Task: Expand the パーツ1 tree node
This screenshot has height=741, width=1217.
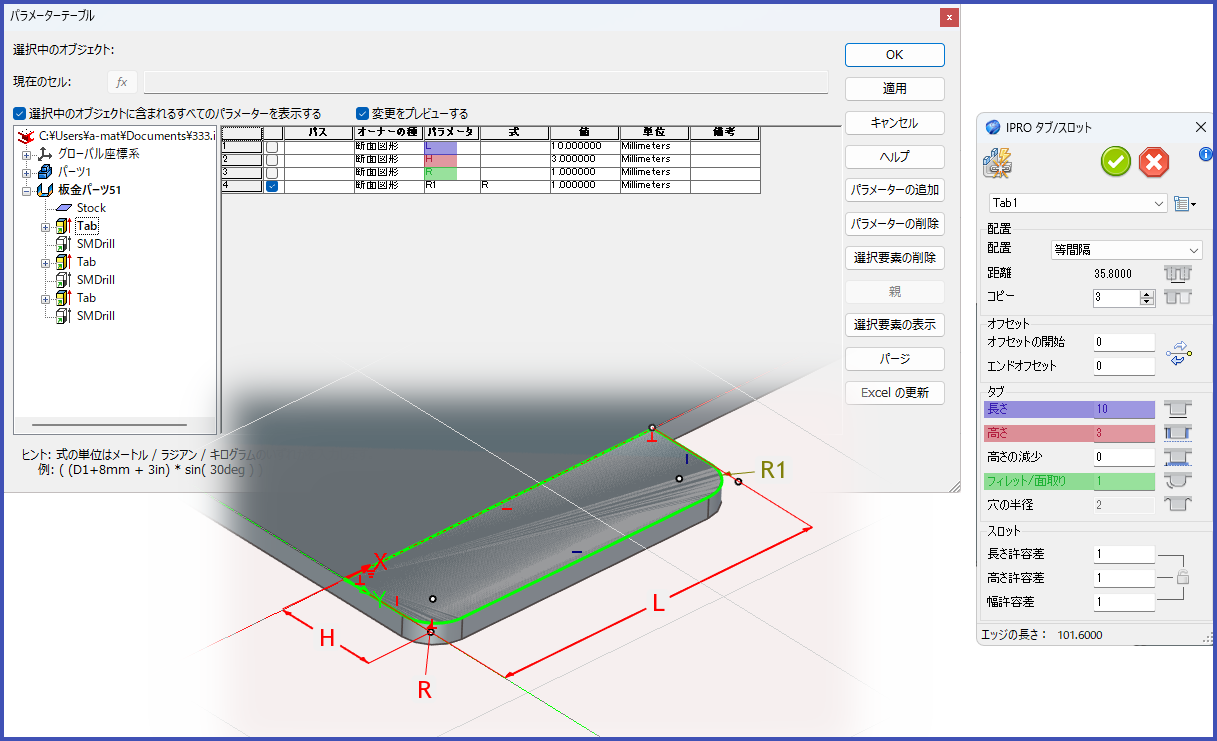Action: [x=27, y=172]
